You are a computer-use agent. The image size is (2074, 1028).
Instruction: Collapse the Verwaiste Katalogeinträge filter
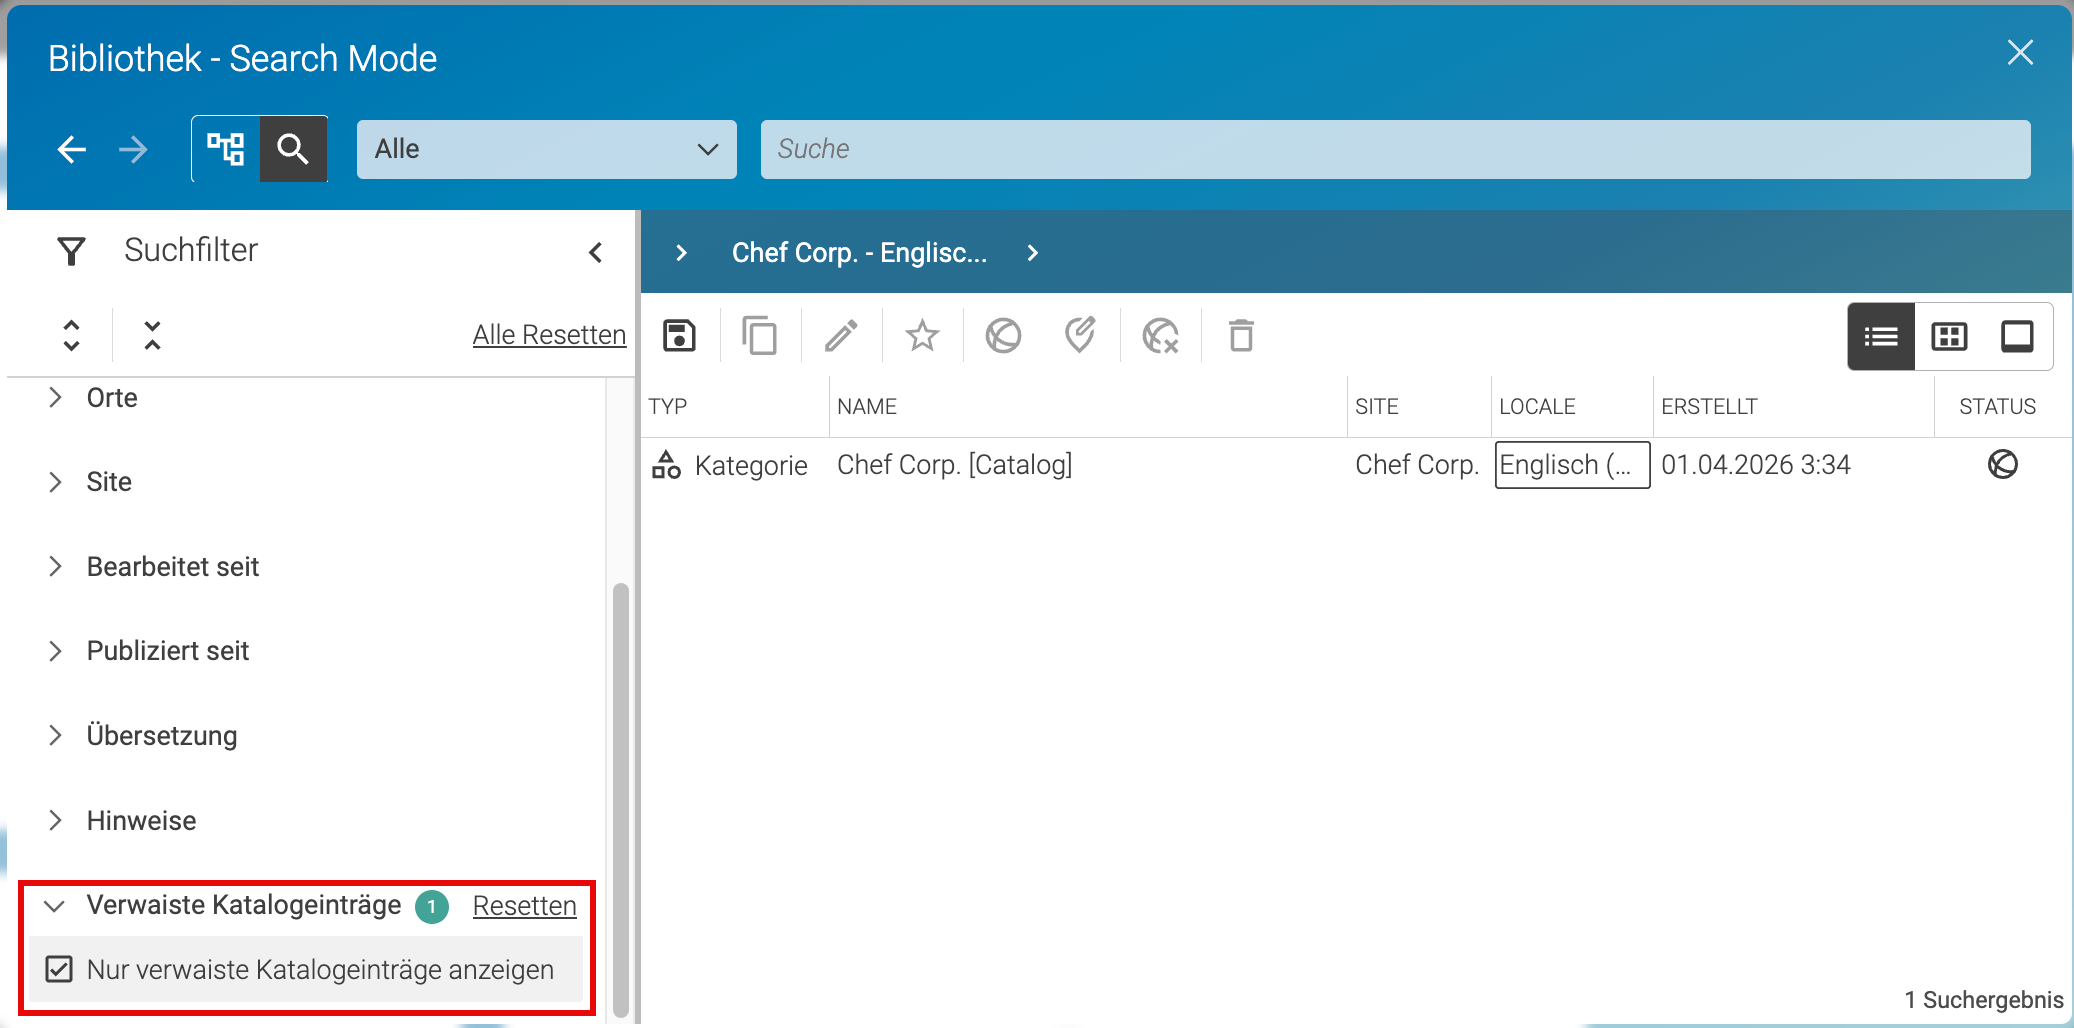point(55,906)
